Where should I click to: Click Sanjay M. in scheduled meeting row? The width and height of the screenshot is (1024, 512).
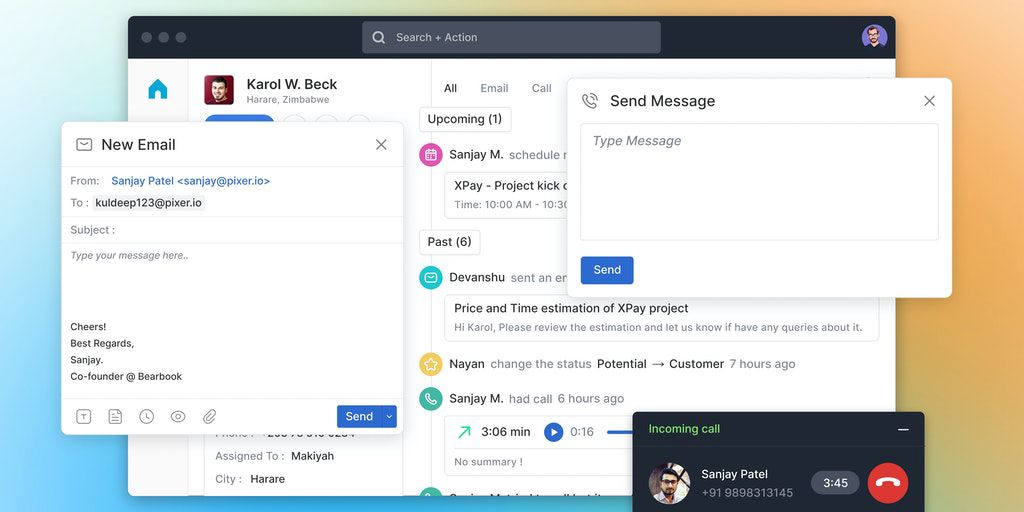[476, 155]
